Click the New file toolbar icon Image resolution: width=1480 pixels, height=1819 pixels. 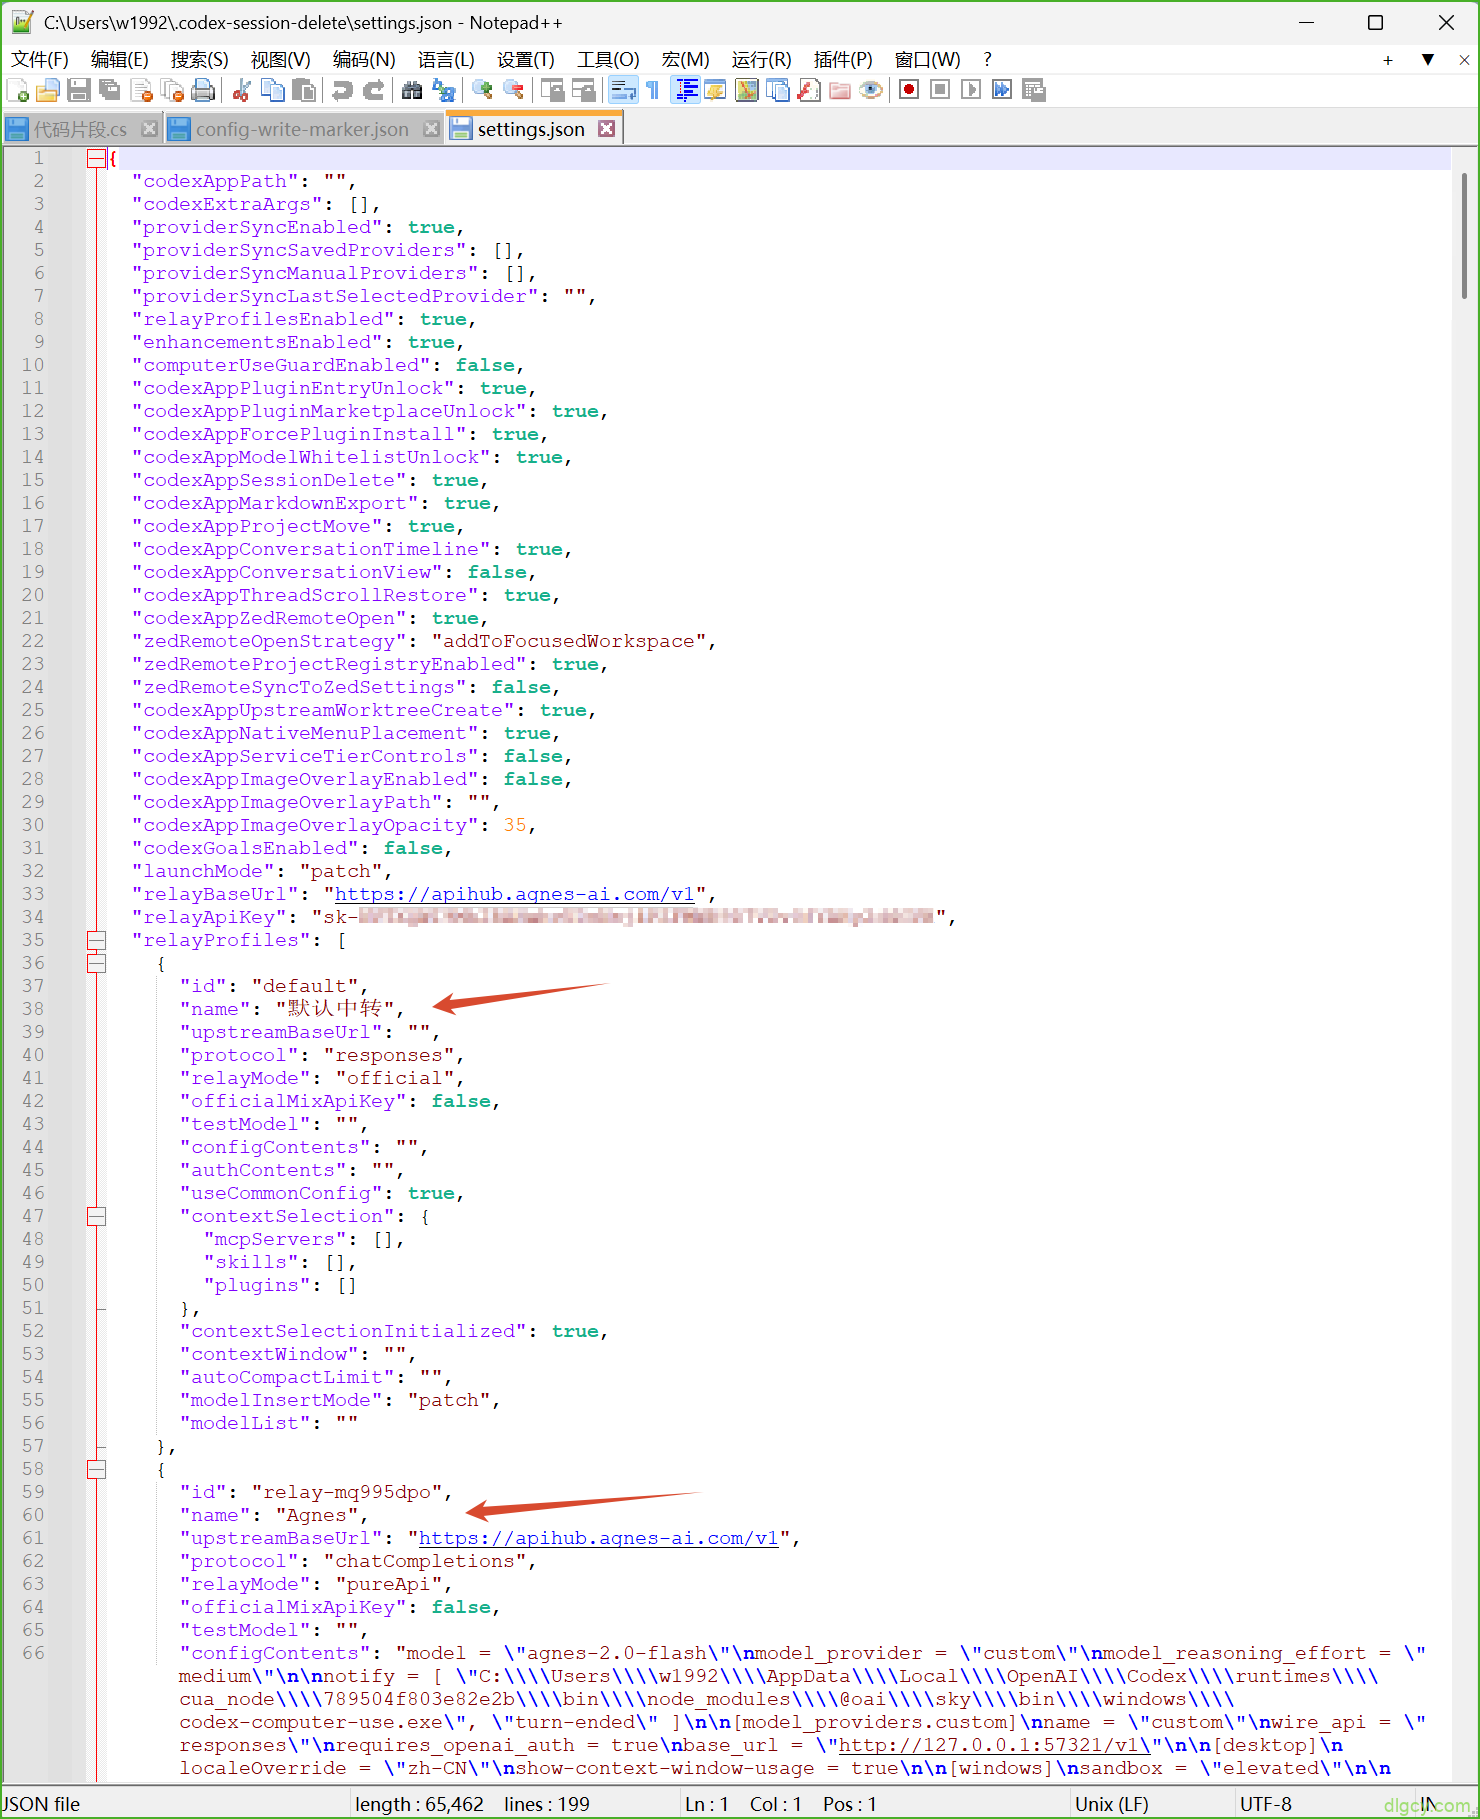click(17, 91)
